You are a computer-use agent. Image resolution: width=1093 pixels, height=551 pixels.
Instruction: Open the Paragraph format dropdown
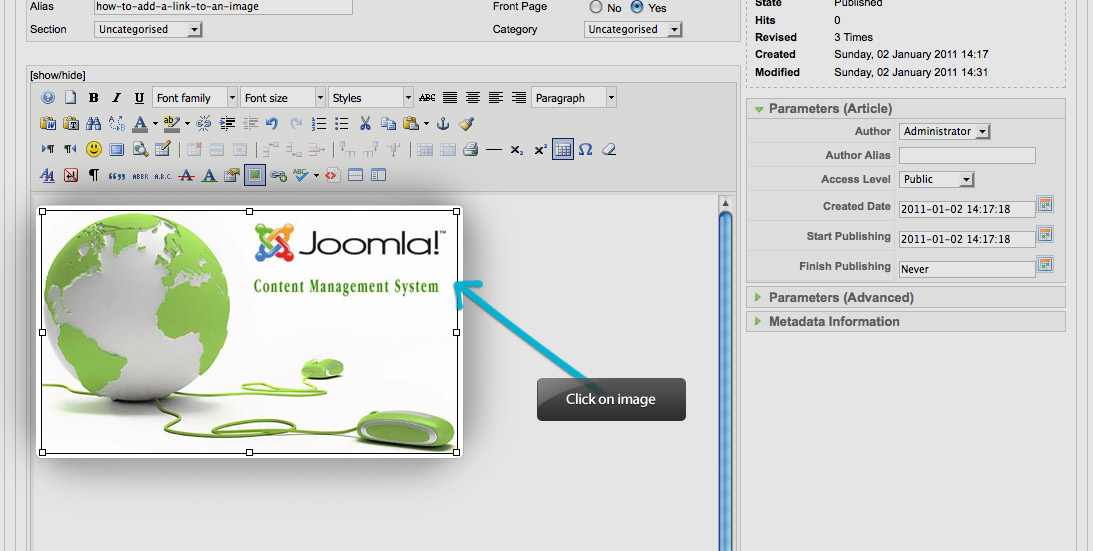coord(574,98)
